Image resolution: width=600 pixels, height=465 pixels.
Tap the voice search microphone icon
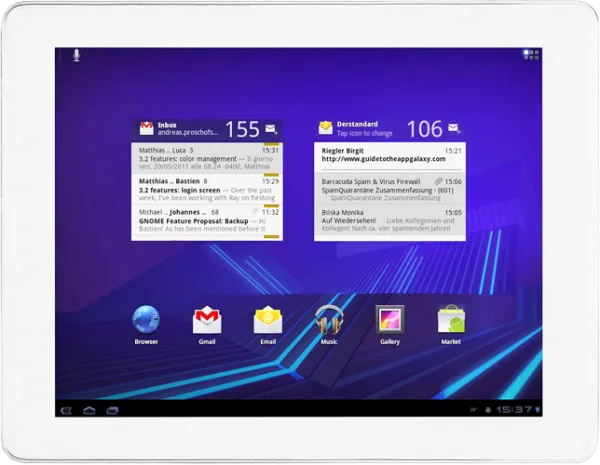(77, 56)
